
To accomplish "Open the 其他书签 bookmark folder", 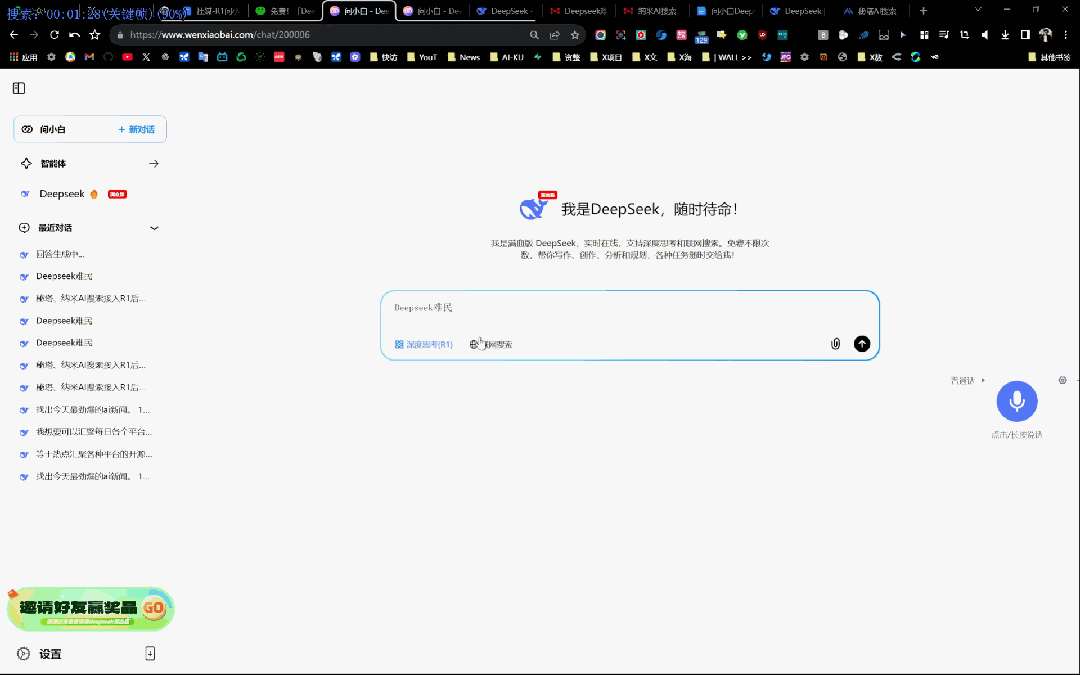I will coord(1049,57).
